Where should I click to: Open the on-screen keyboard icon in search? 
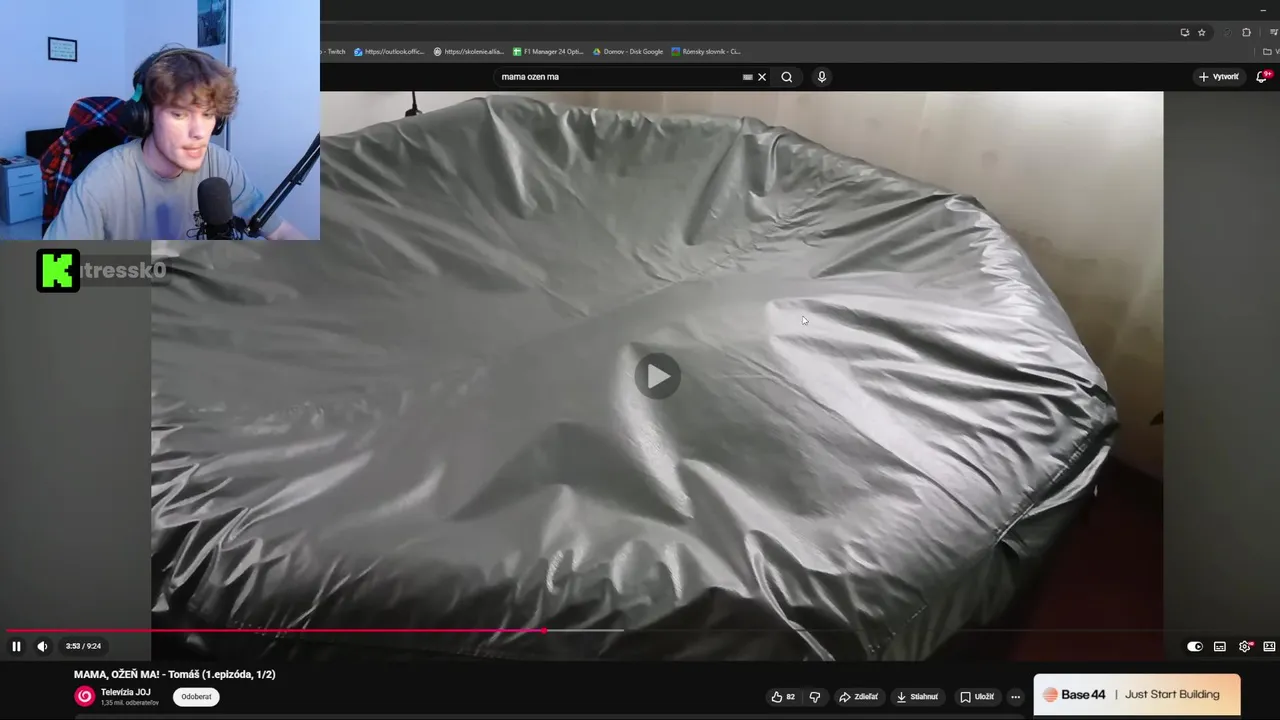pyautogui.click(x=747, y=77)
